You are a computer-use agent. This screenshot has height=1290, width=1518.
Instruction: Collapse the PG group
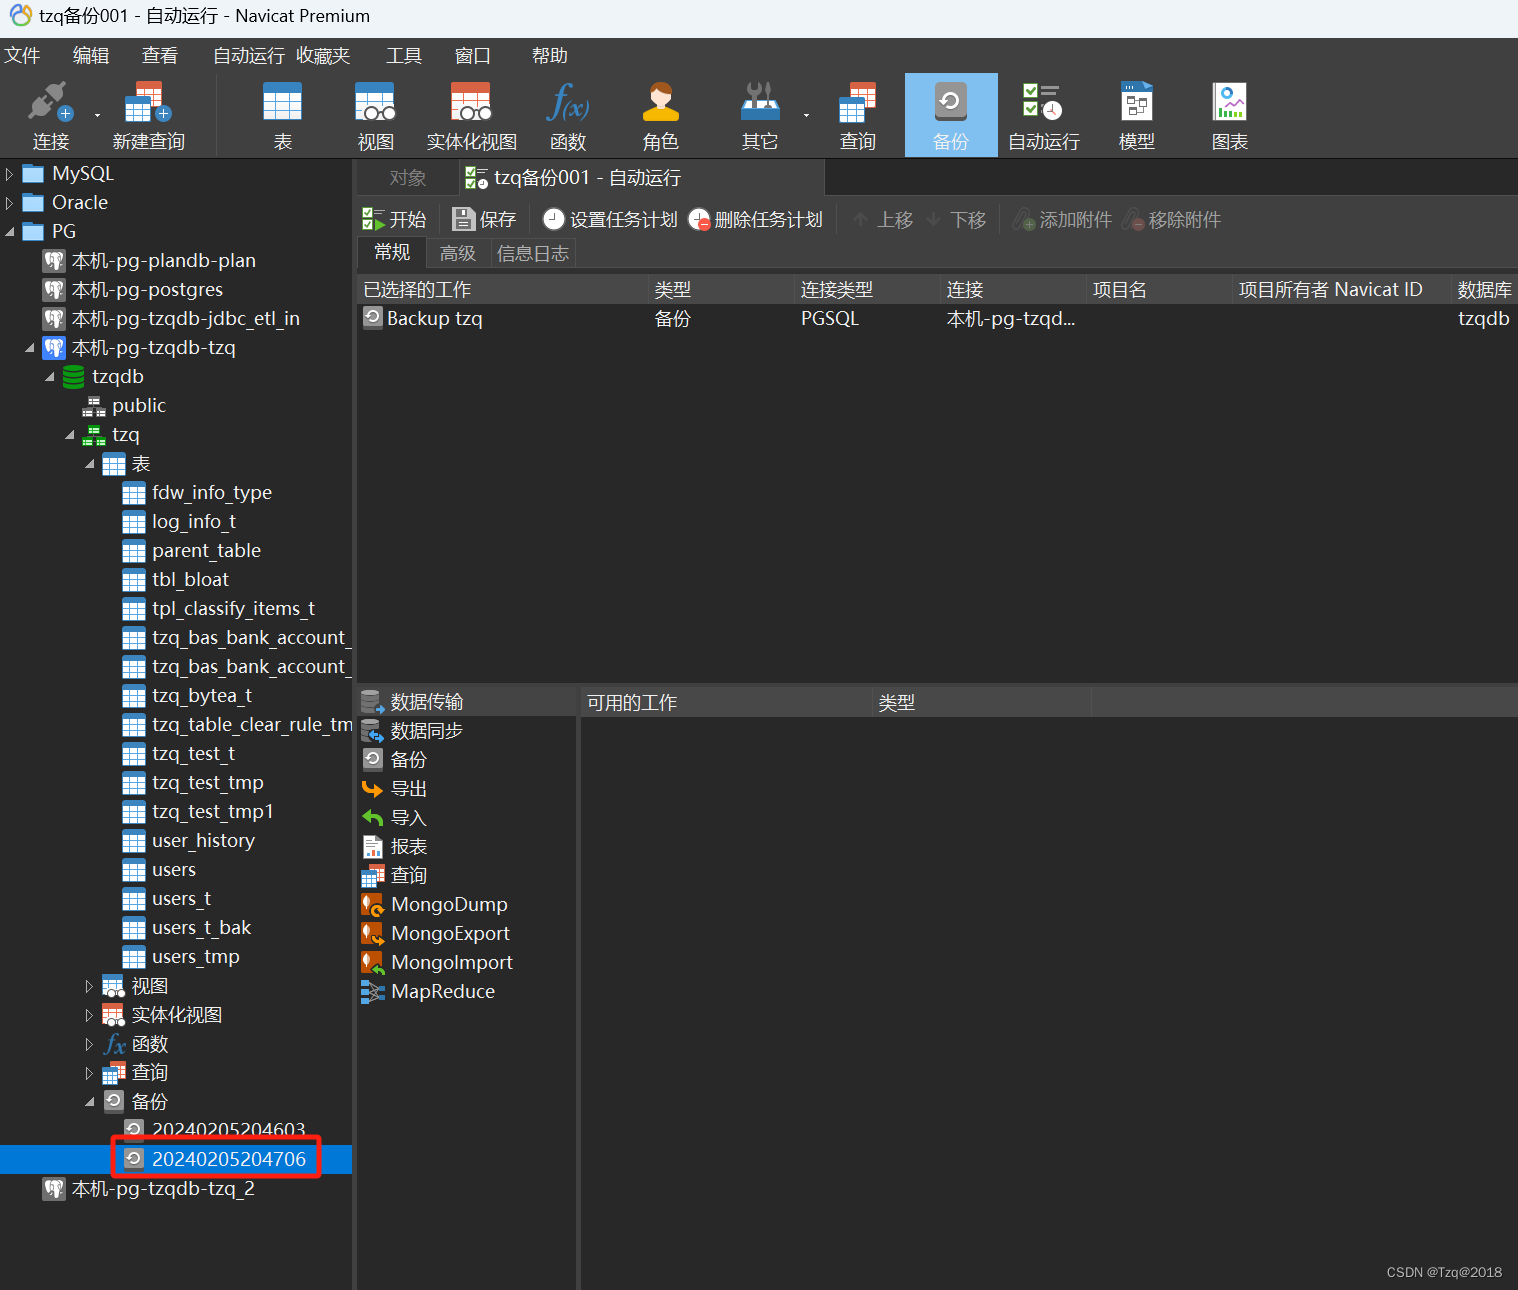point(9,232)
